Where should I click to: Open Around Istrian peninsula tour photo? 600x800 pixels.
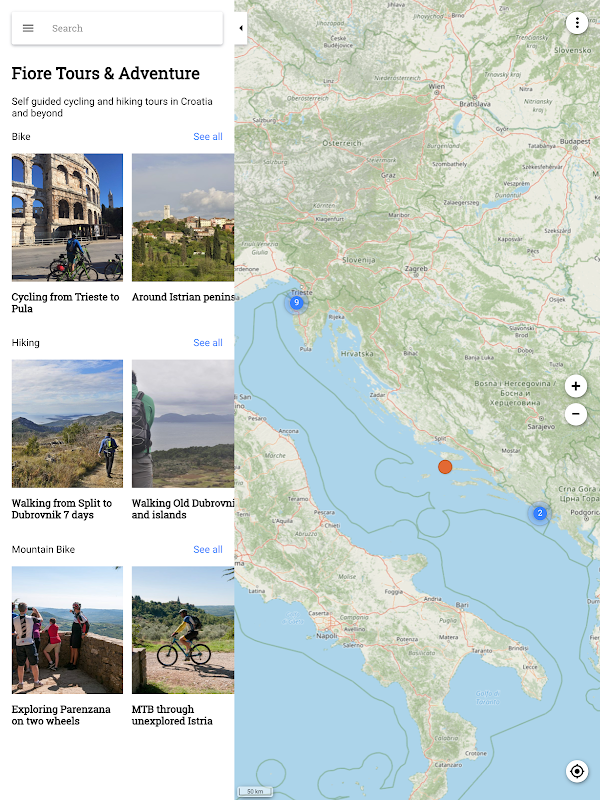click(x=183, y=217)
